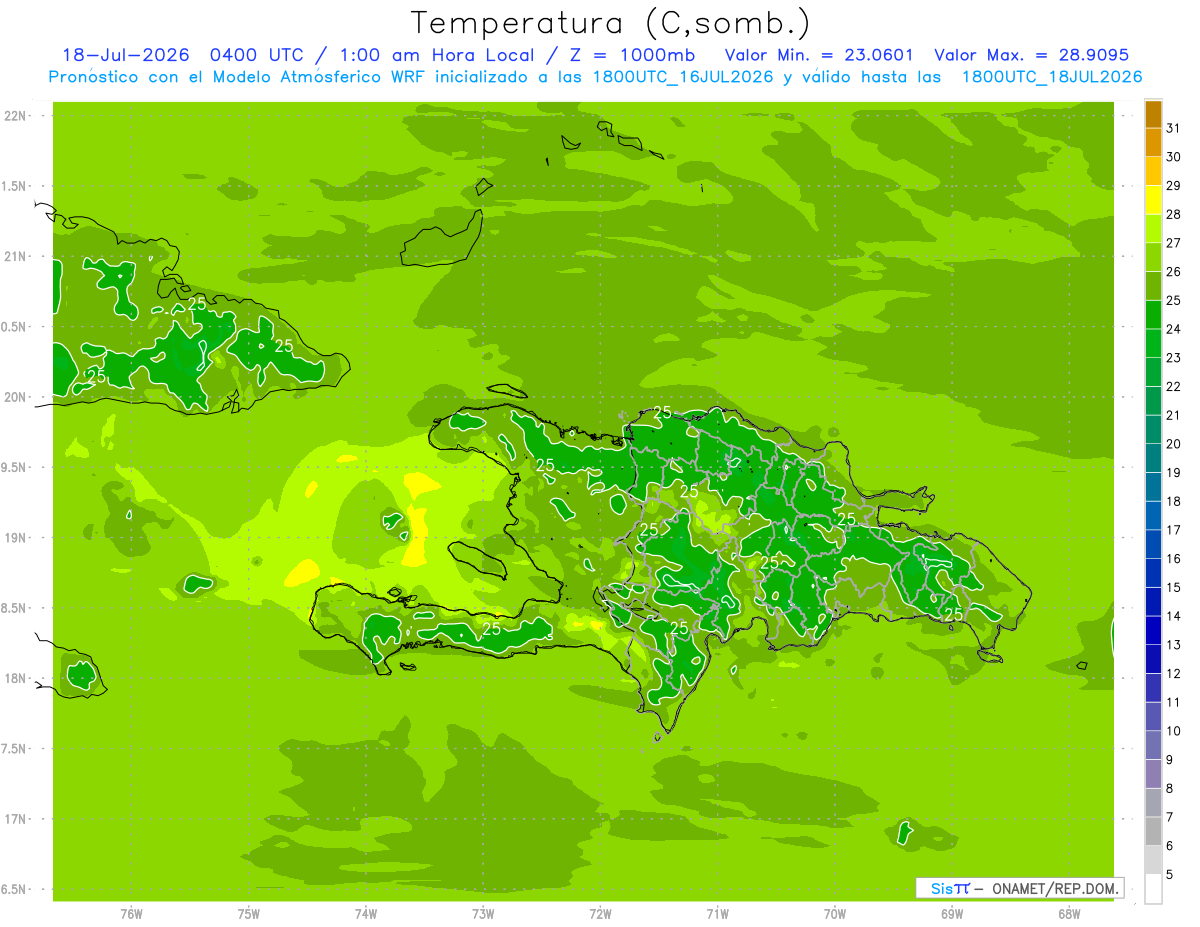Pick the dark blue swatch between 13 and 14
The width and height of the screenshot is (1200, 927).
pyautogui.click(x=1153, y=630)
